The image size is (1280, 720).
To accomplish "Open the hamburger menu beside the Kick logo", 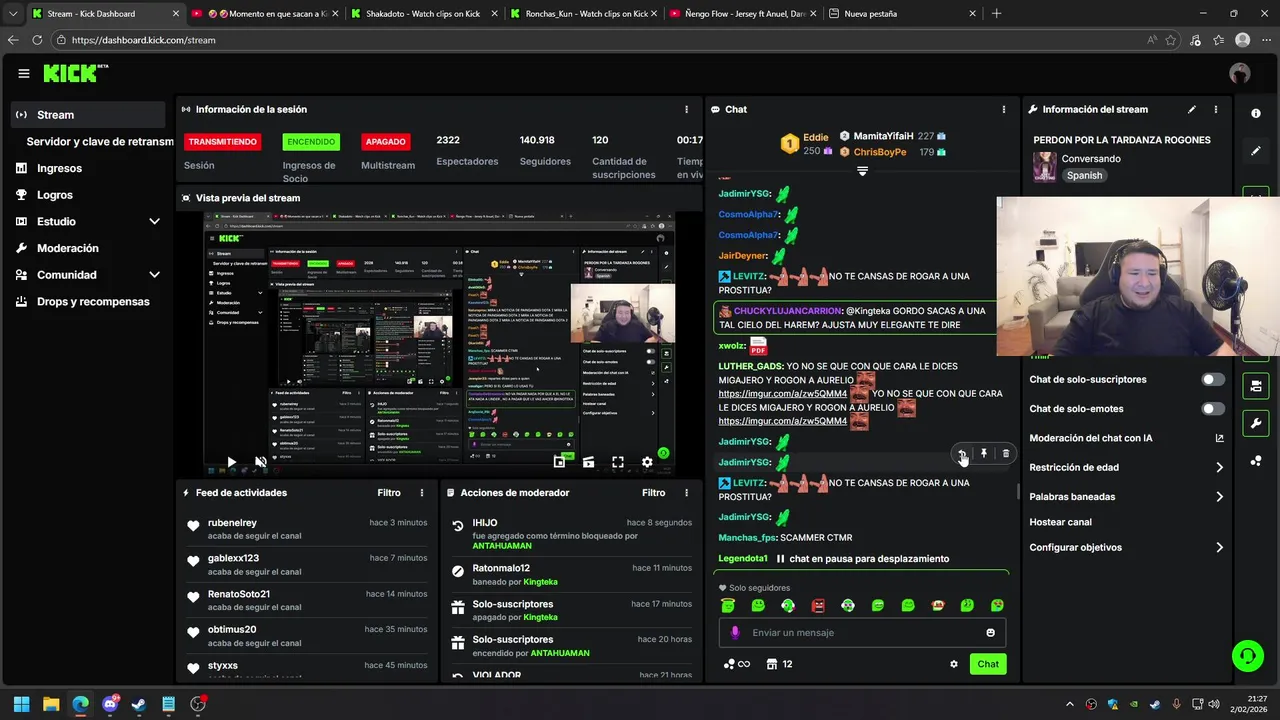I will pos(24,73).
